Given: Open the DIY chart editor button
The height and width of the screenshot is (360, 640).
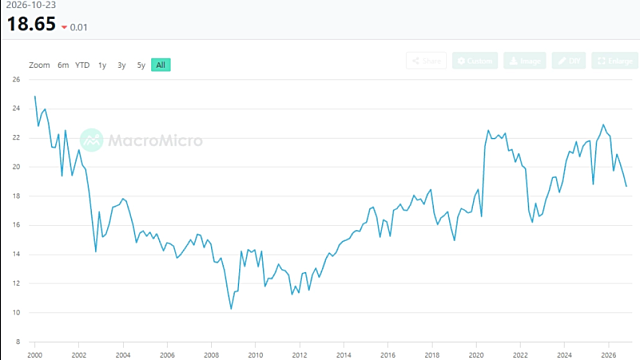Looking at the screenshot, I should pyautogui.click(x=569, y=61).
